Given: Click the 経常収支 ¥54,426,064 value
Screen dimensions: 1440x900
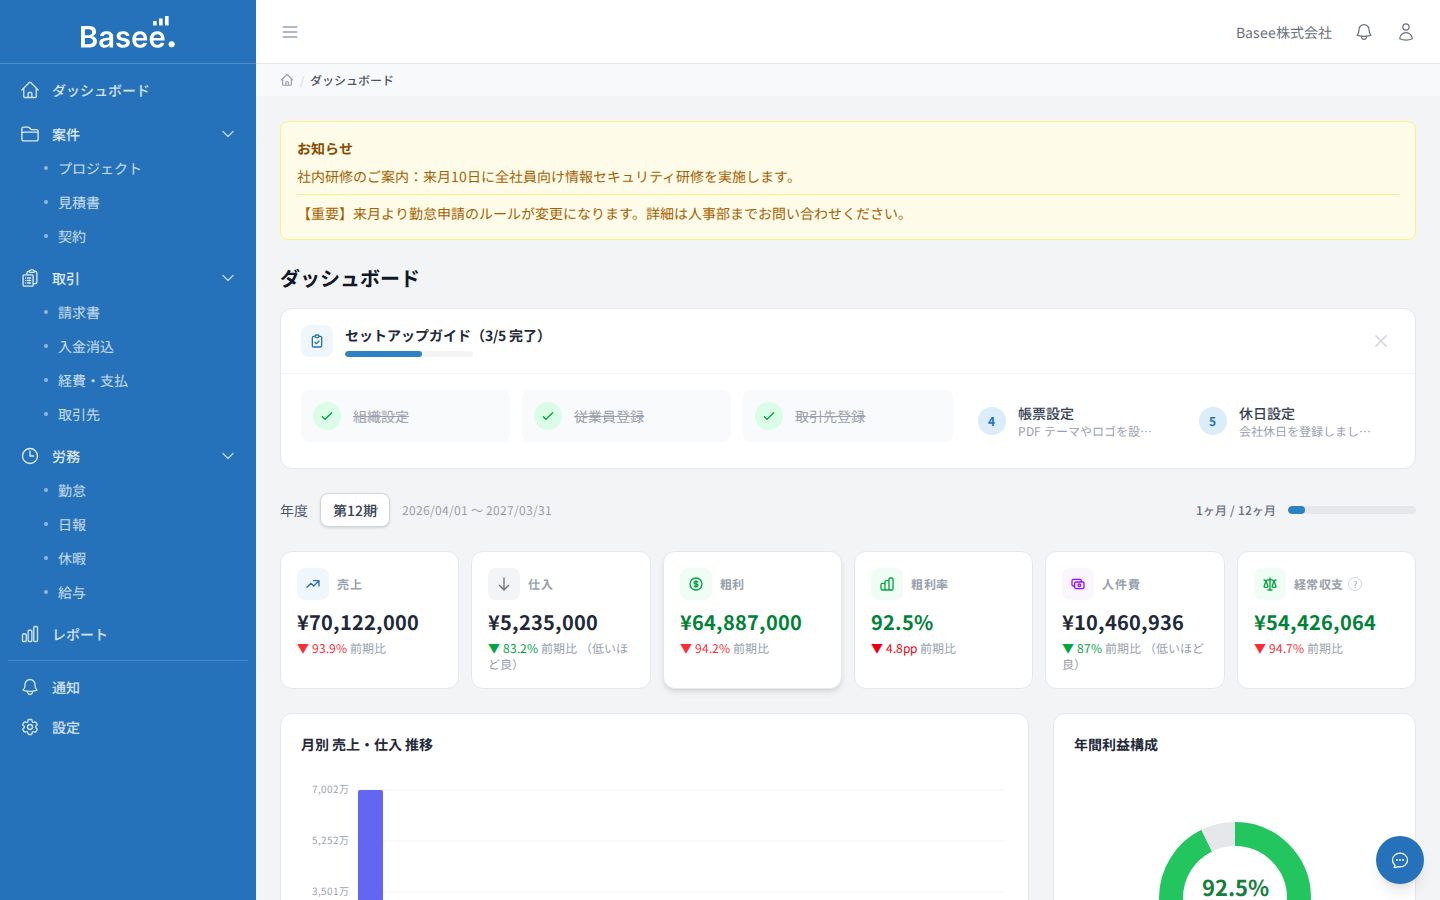Looking at the screenshot, I should [1315, 622].
